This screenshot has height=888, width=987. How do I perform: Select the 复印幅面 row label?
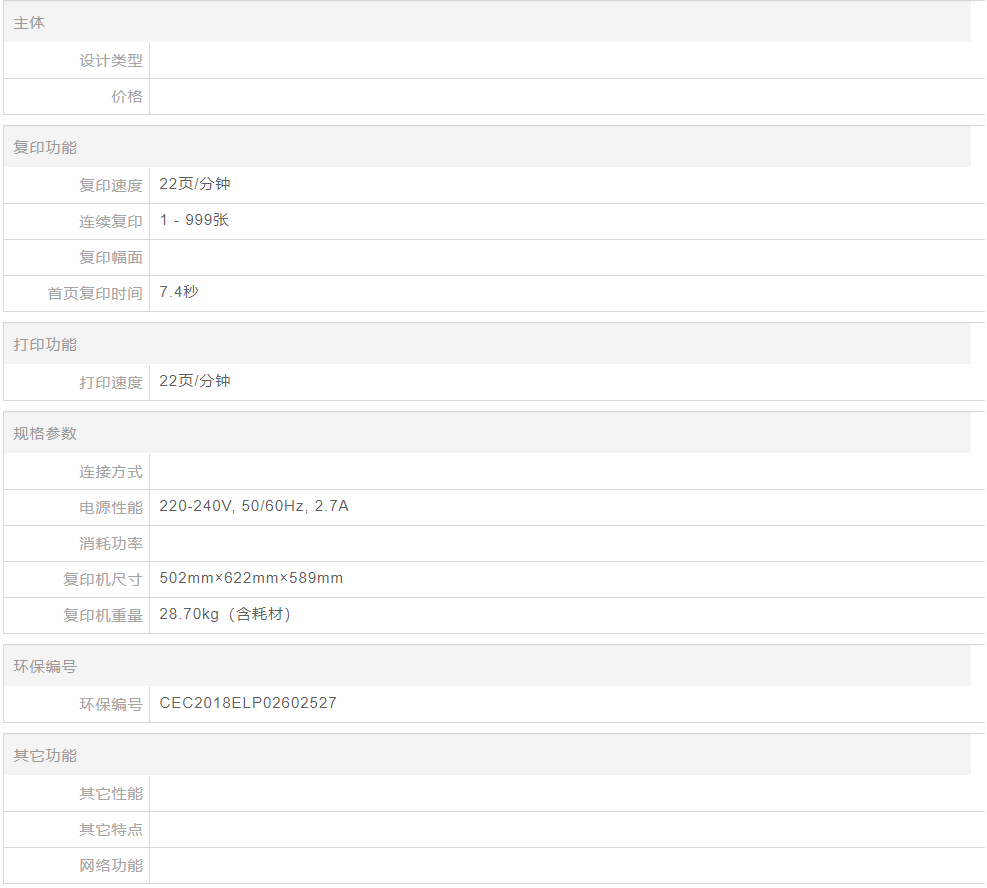coord(111,258)
